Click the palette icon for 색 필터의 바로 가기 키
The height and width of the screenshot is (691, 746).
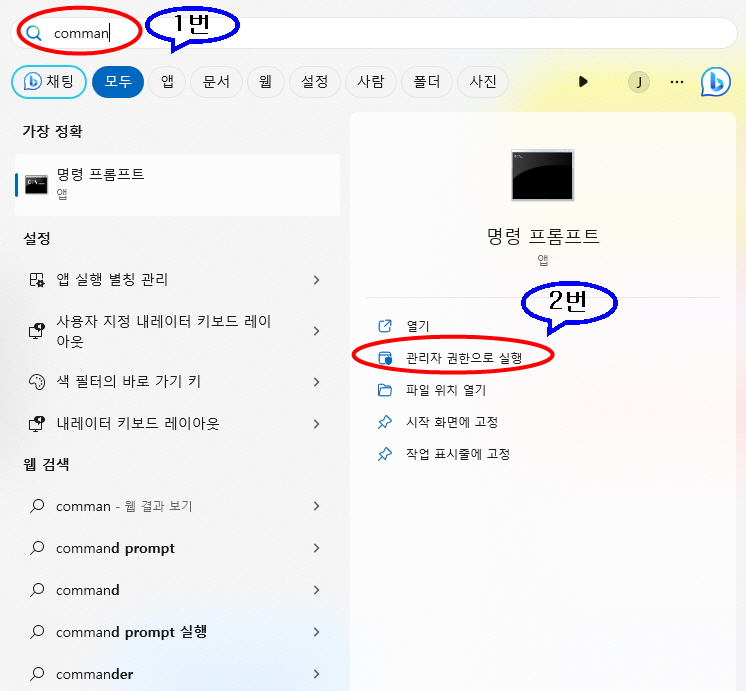[37, 382]
